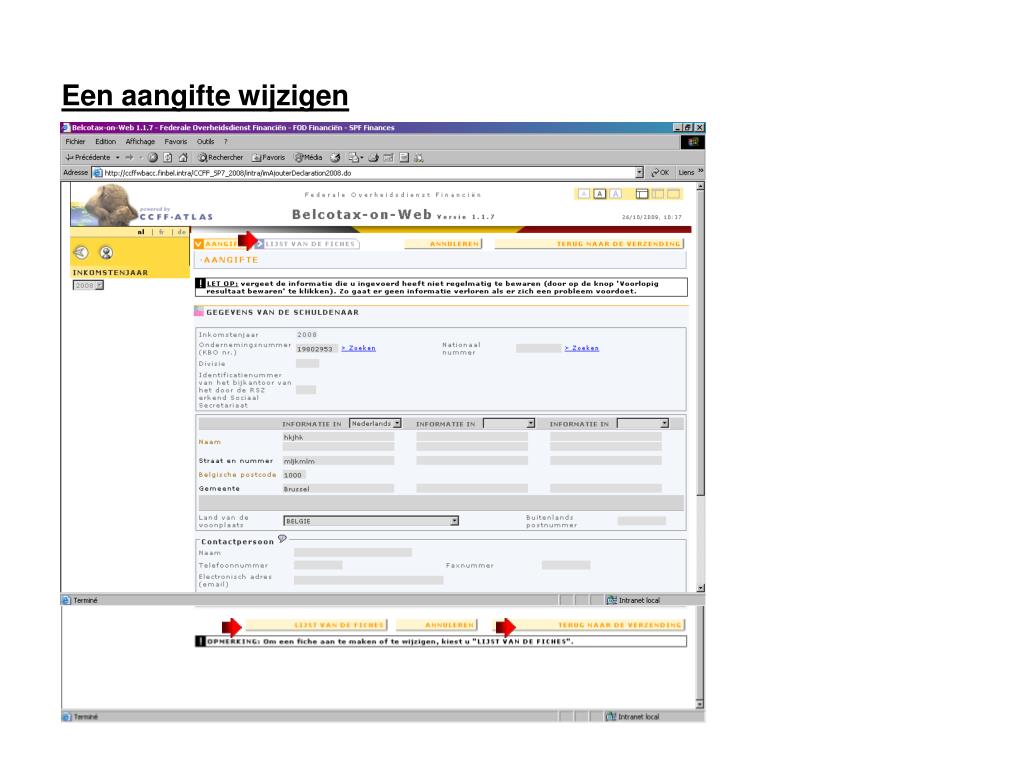Viewport: 1024px width, 768px height.
Task: Switch language to fr
Action: (161, 232)
